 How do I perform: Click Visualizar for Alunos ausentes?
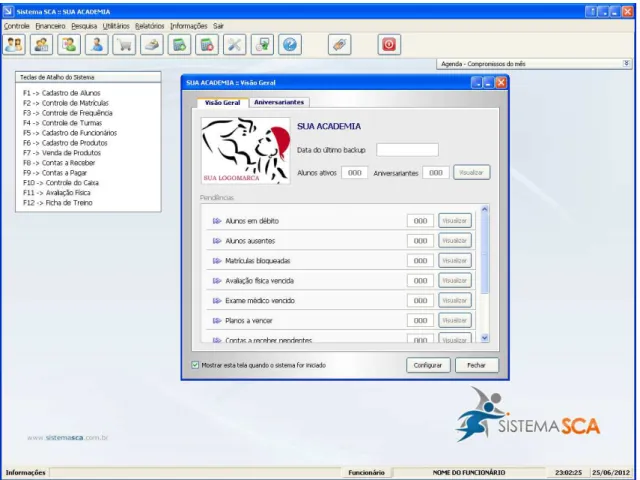(455, 240)
